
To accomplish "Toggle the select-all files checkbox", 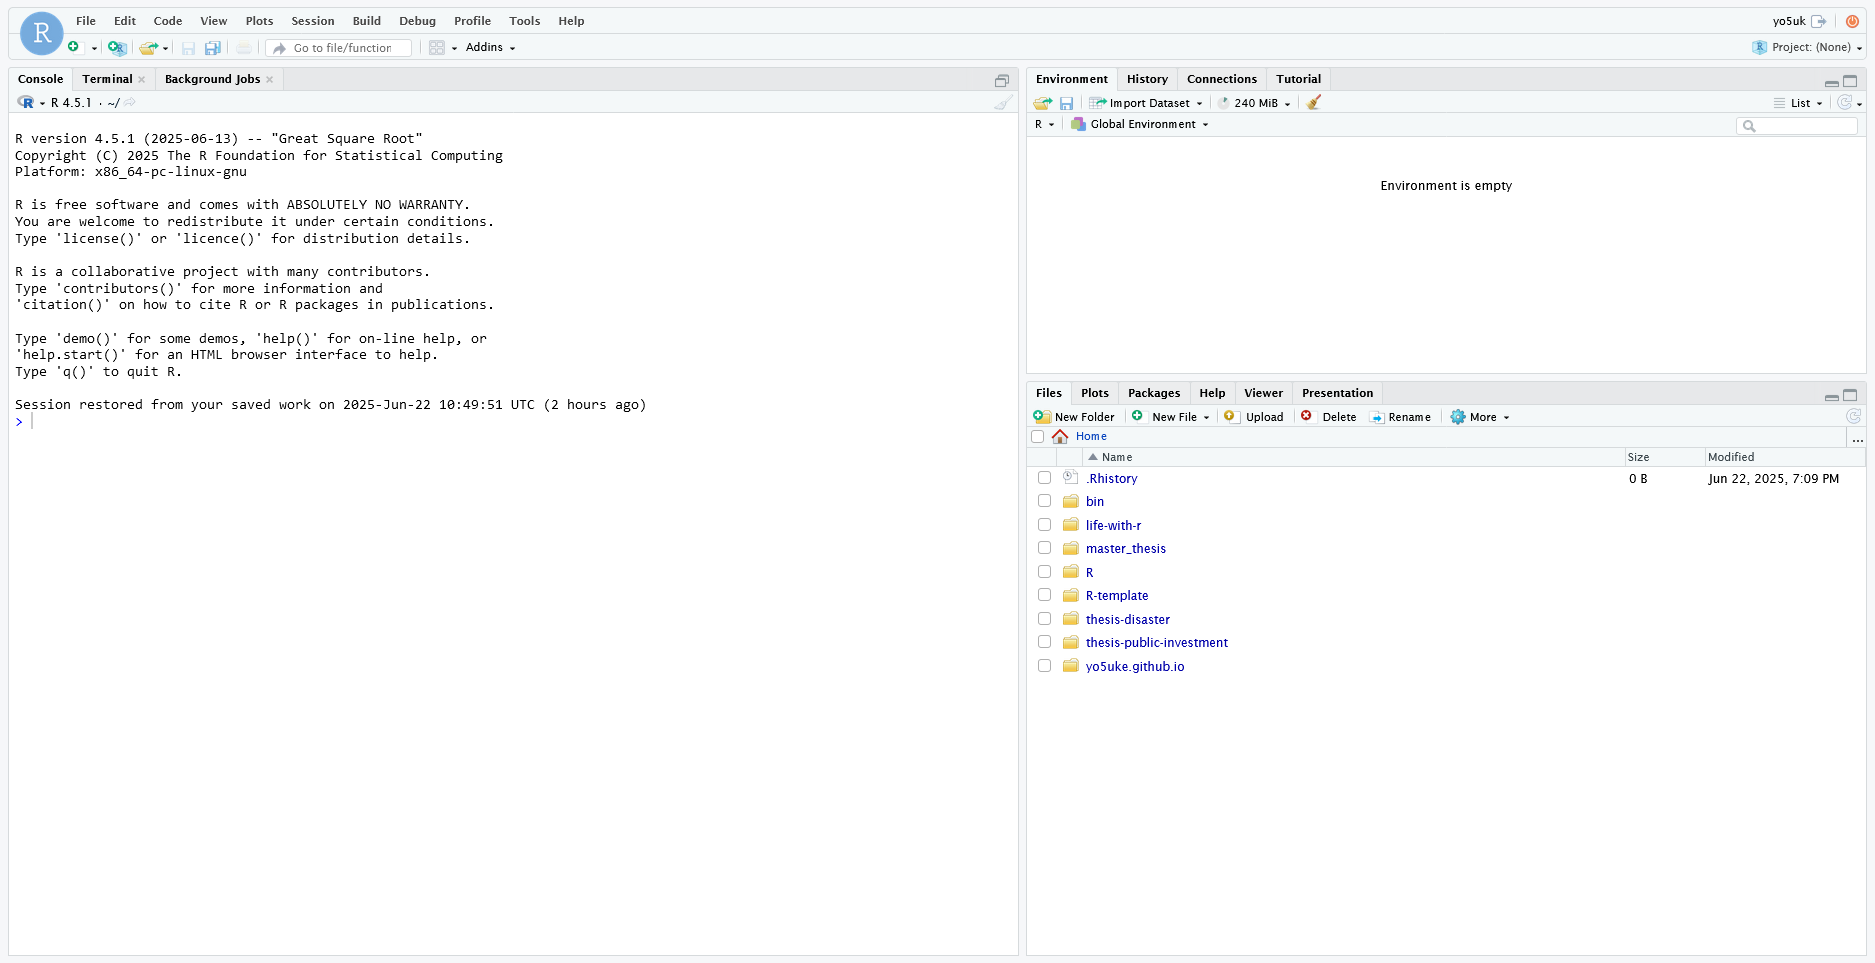I will [1037, 436].
